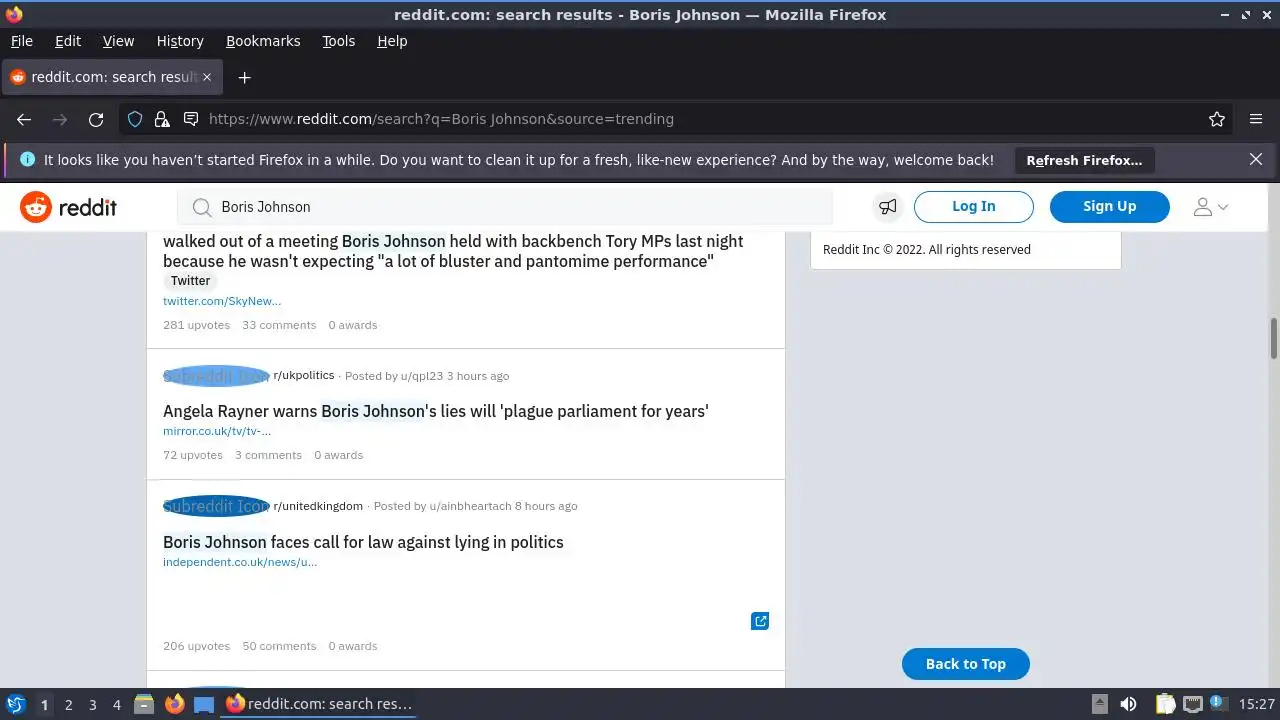The image size is (1280, 720).
Task: Click the clipboard tray icon
Action: tap(1165, 704)
